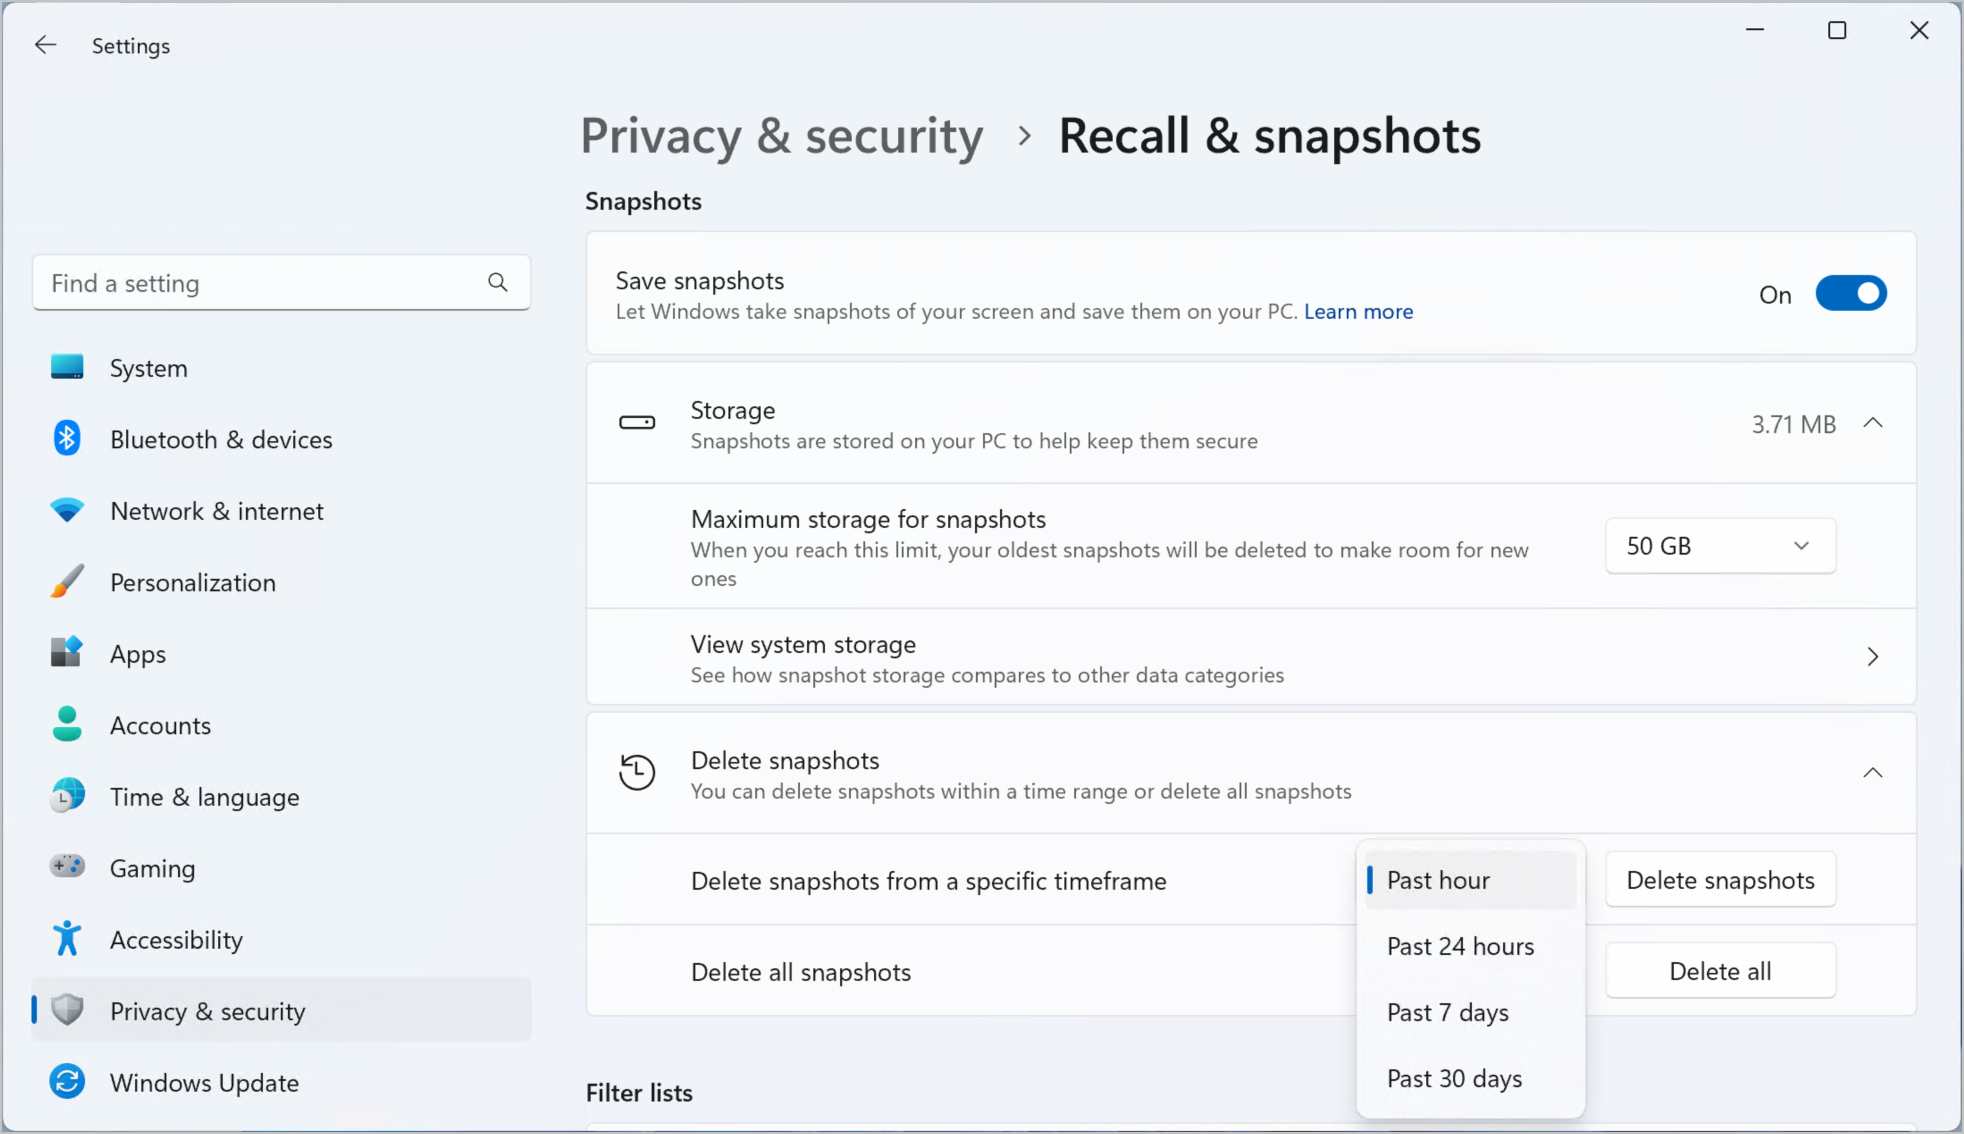1964x1134 pixels.
Task: Click Delete all snapshots button
Action: [x=1721, y=969]
